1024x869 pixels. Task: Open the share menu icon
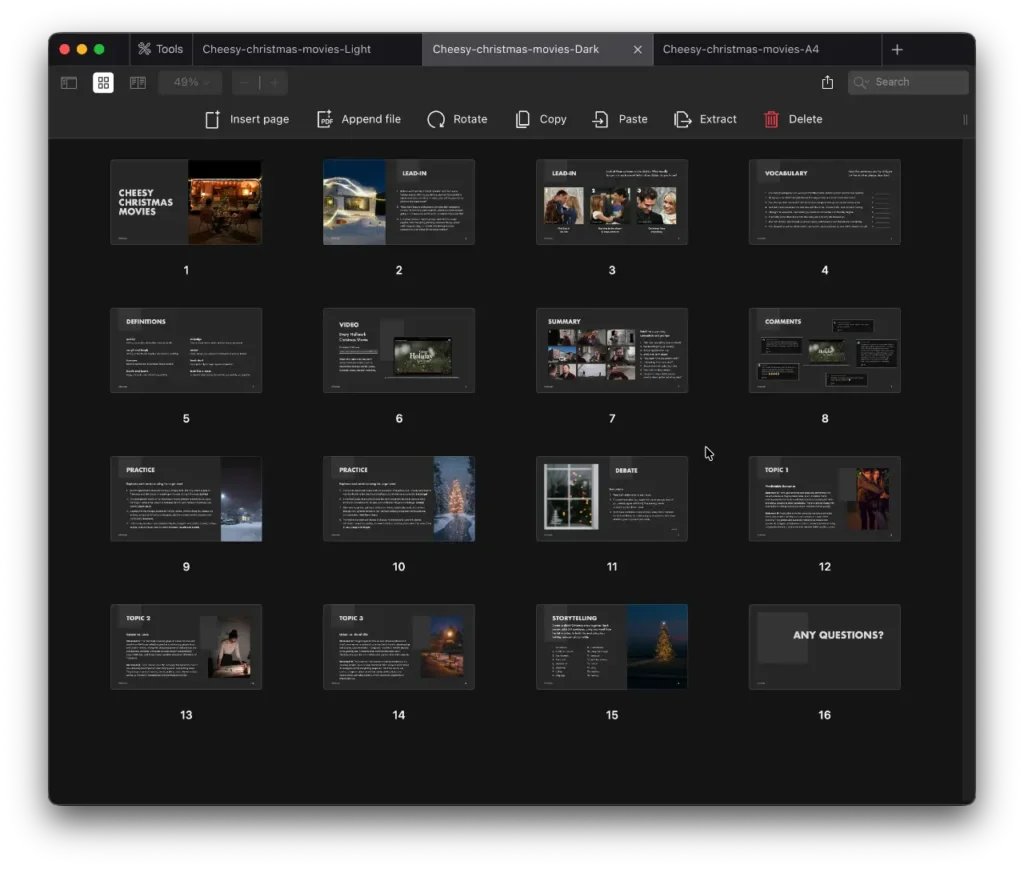click(x=827, y=82)
